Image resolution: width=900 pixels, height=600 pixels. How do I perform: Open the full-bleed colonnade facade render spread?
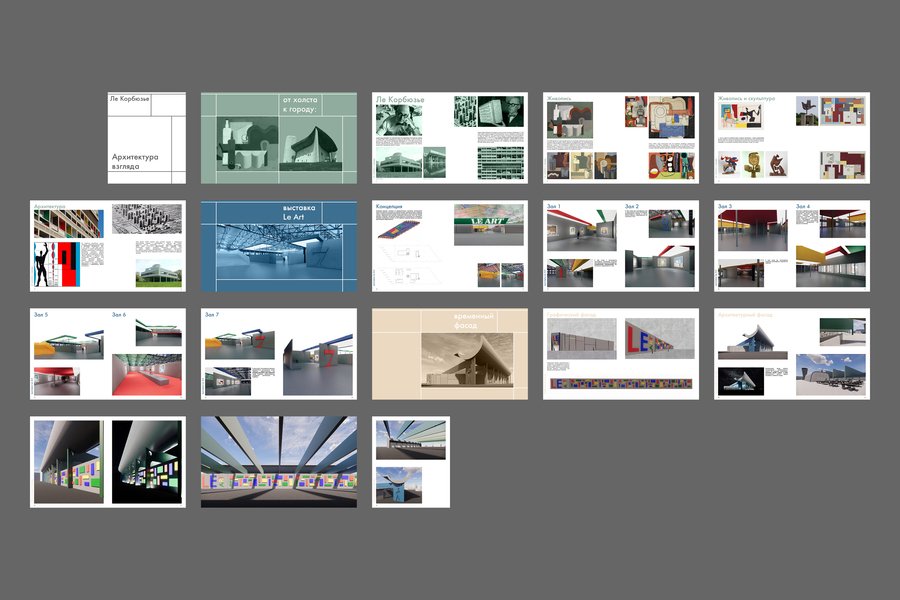tap(279, 462)
